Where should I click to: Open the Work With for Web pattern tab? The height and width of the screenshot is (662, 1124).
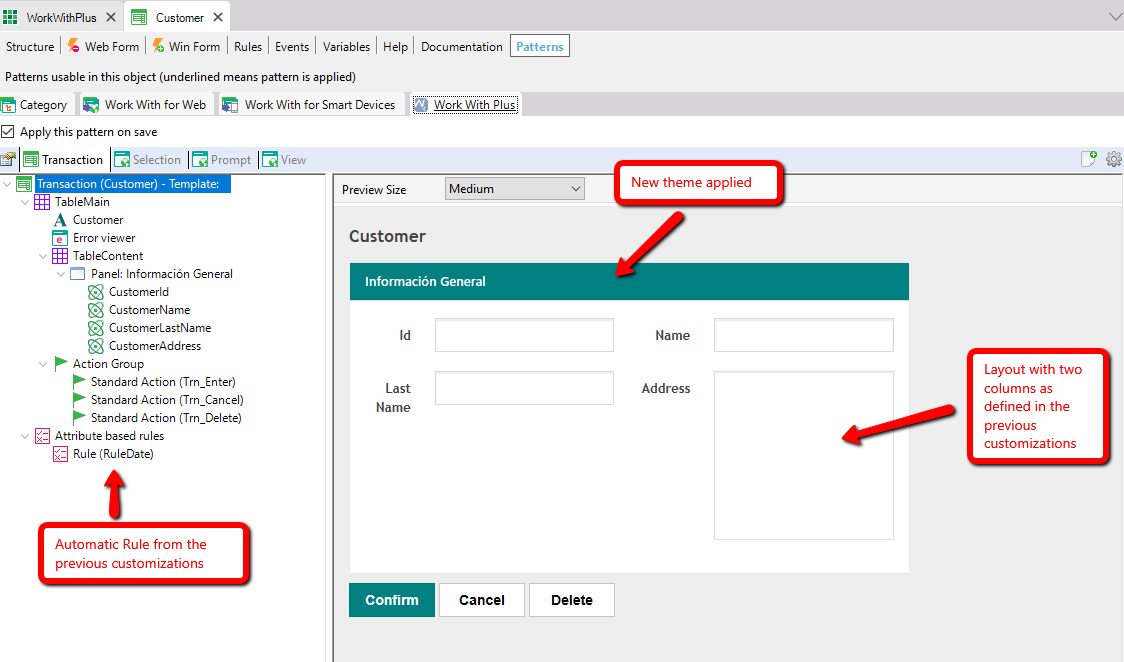tap(145, 105)
